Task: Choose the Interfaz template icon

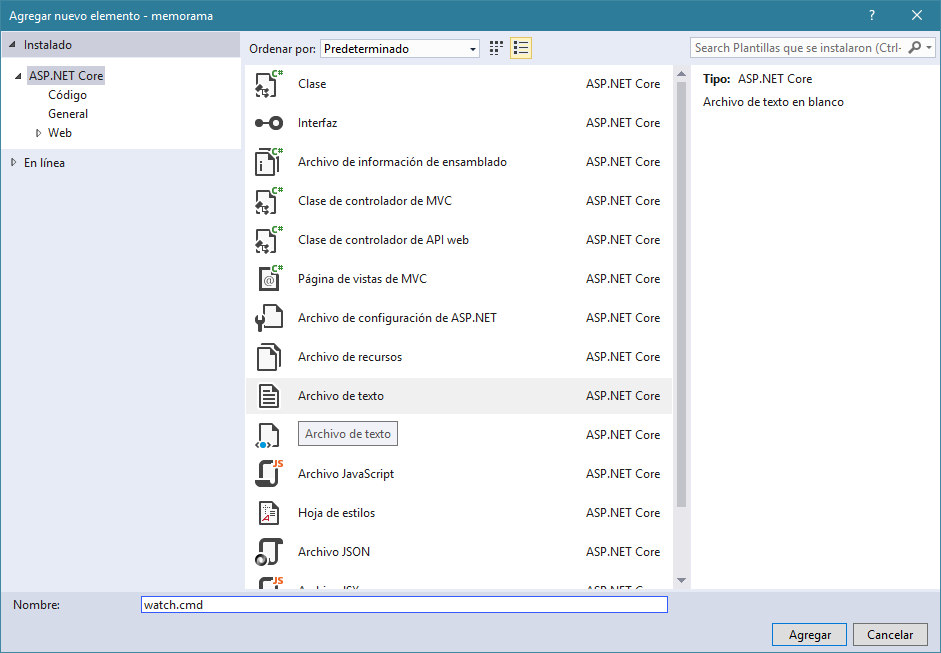Action: point(269,123)
